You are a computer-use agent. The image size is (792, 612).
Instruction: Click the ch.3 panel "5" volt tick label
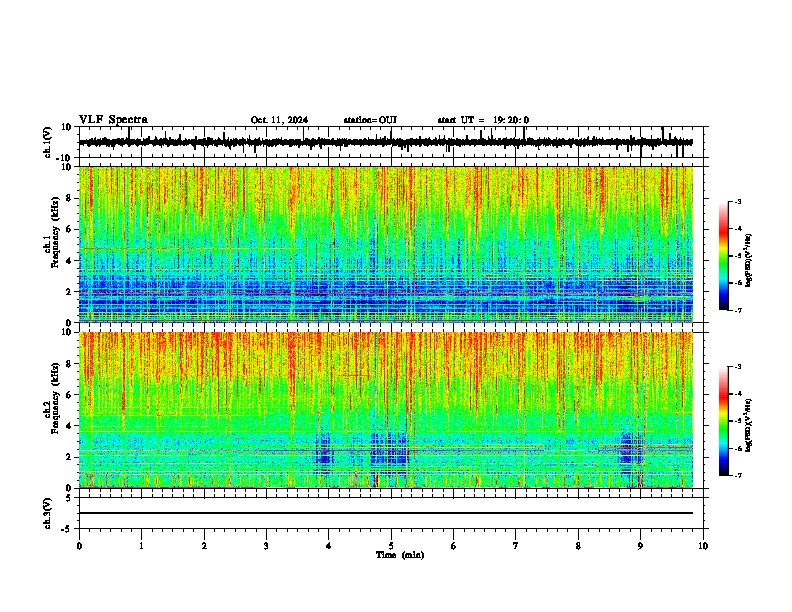[69, 498]
